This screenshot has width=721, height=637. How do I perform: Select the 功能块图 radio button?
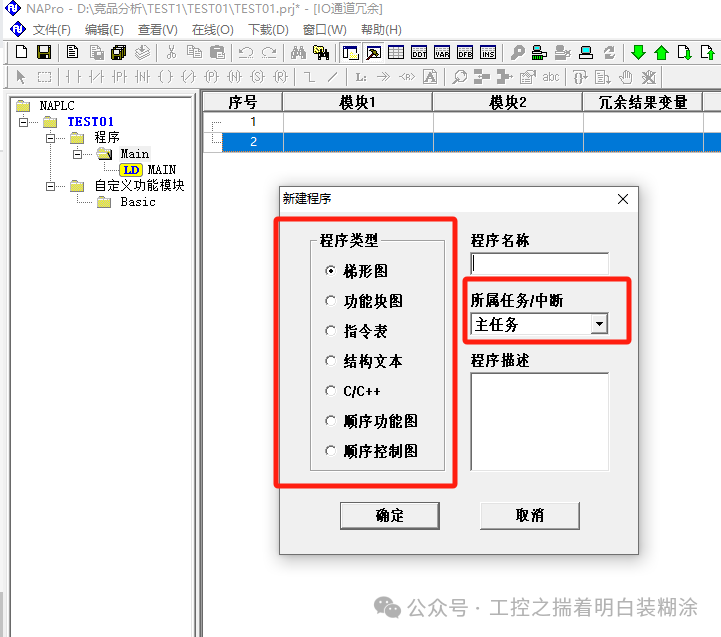tap(330, 301)
